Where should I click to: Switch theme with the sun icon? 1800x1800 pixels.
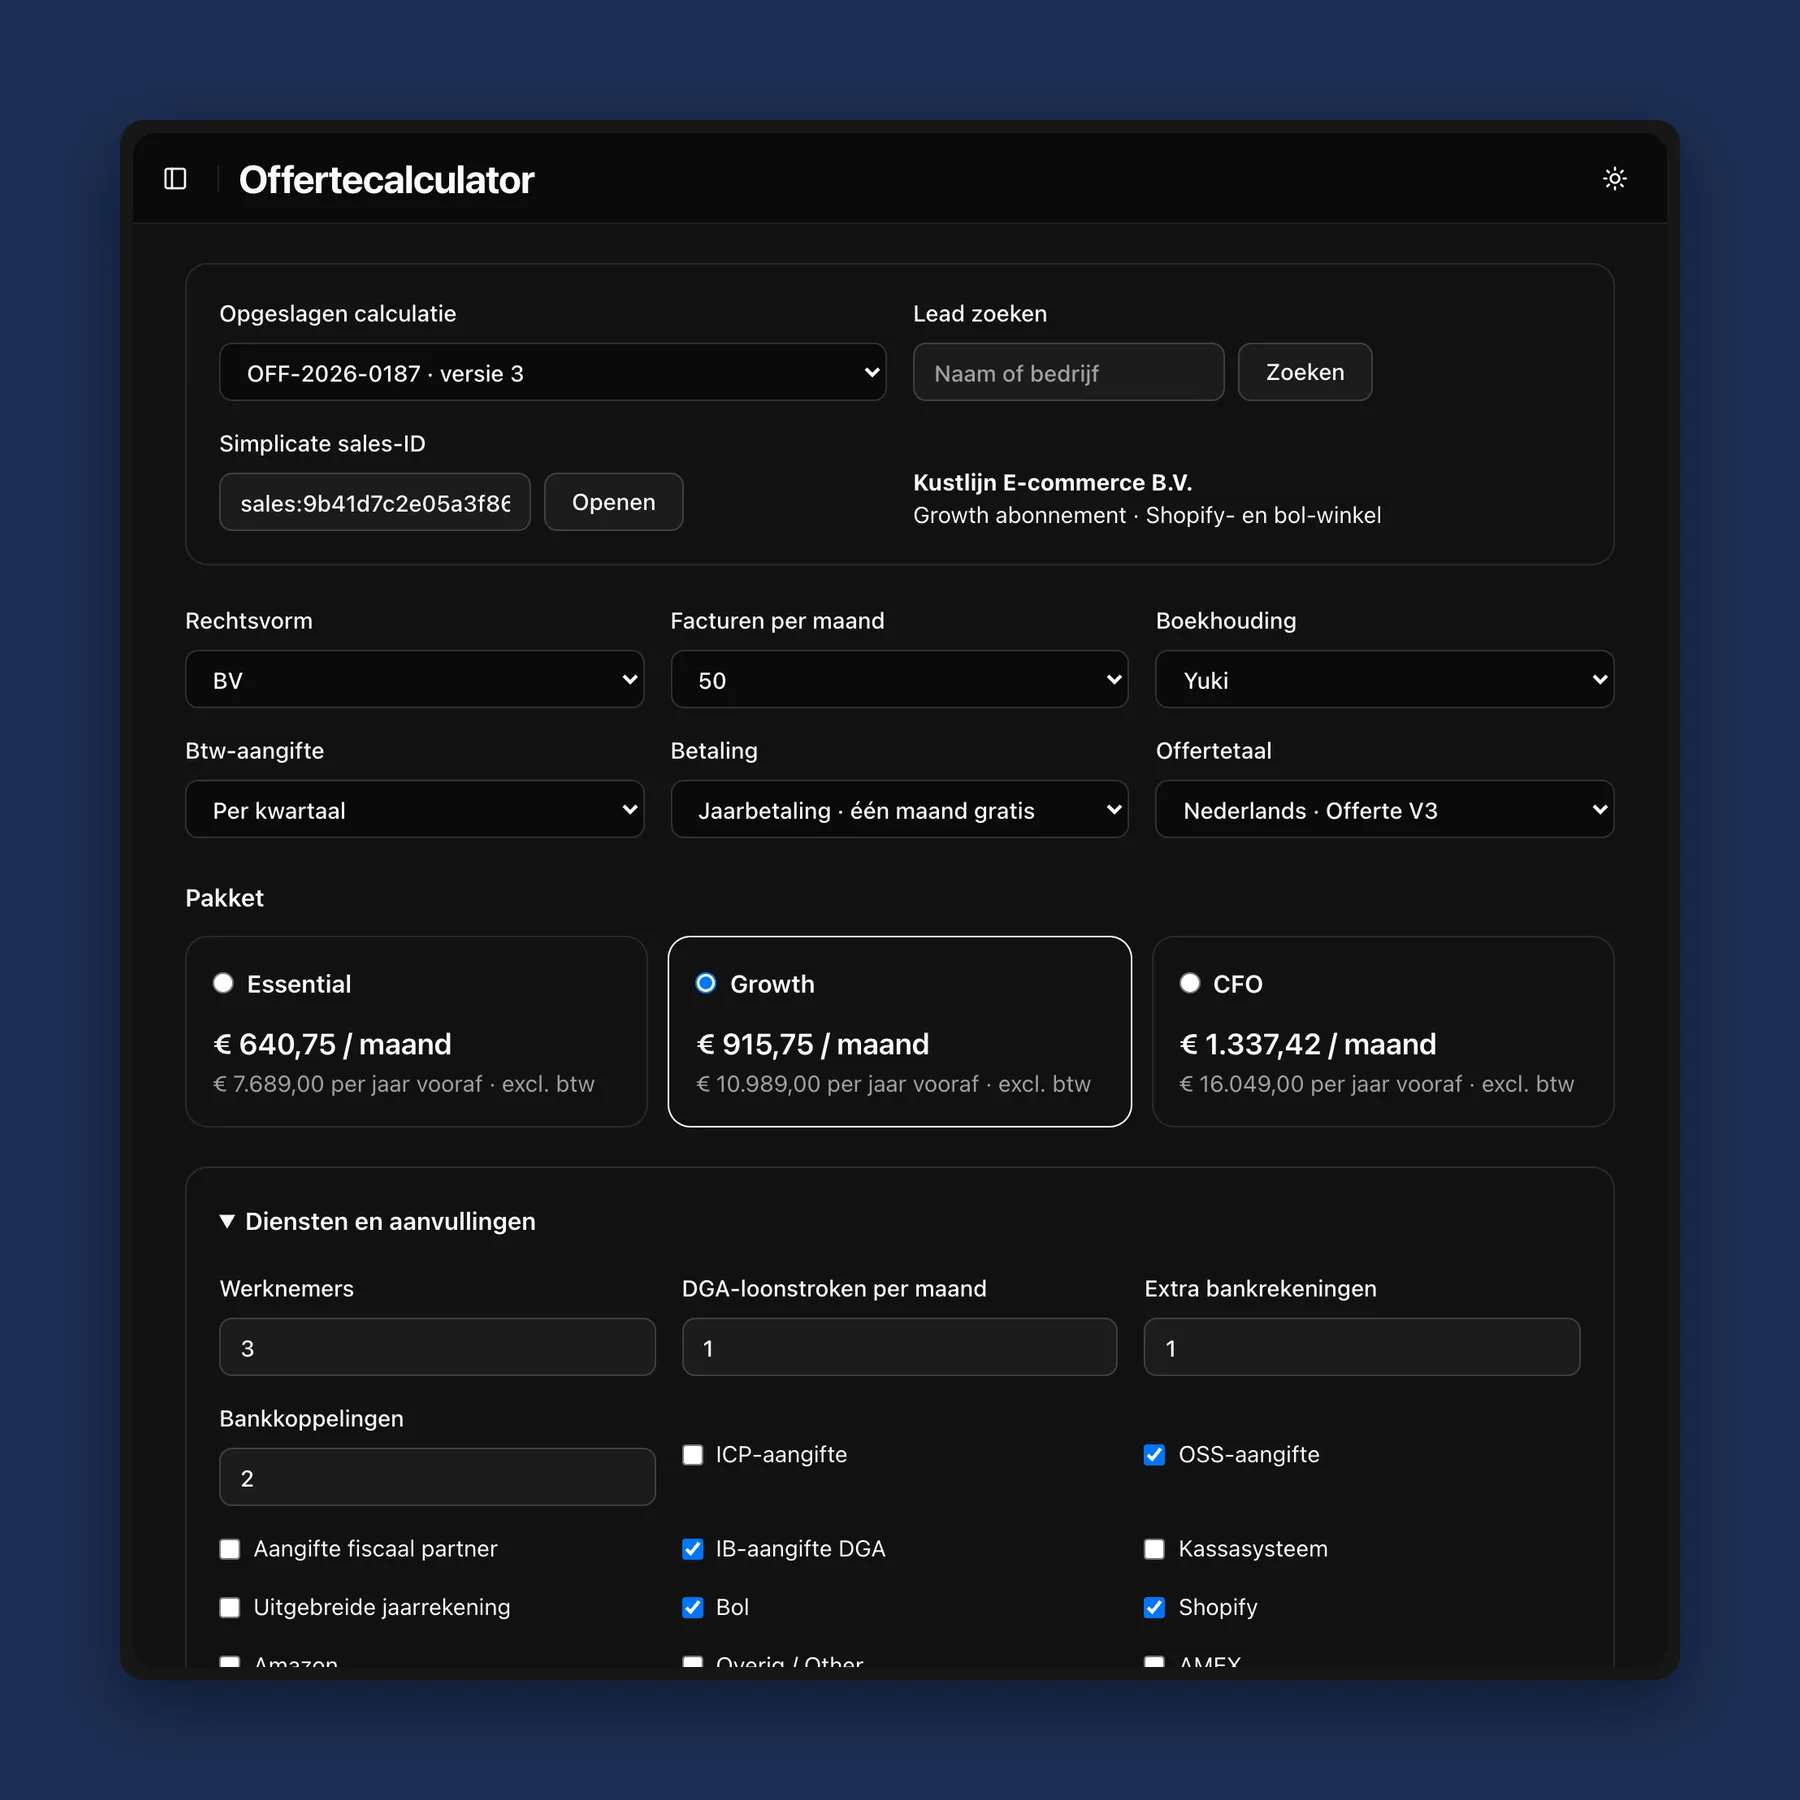tap(1614, 179)
